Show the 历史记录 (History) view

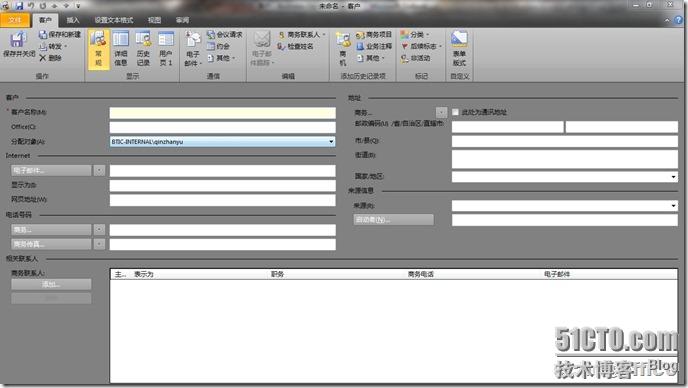point(143,49)
